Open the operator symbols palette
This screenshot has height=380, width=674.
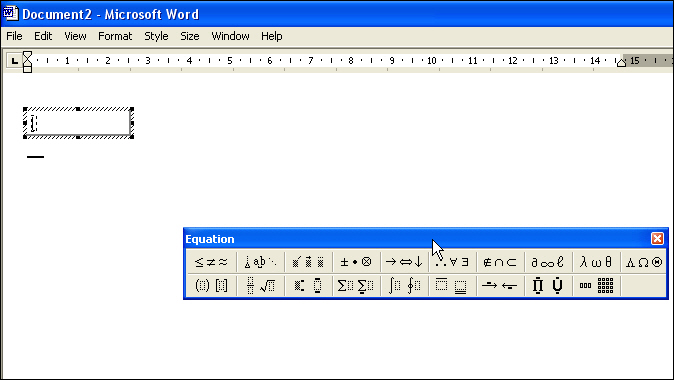(356, 262)
